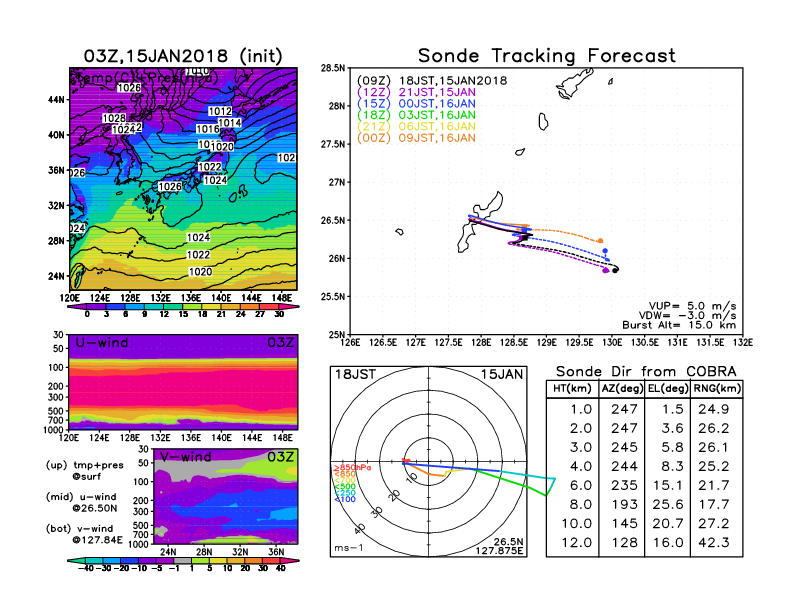Select azimuth 247 in the 1.0 km row
792x612 pixels.
624,409
